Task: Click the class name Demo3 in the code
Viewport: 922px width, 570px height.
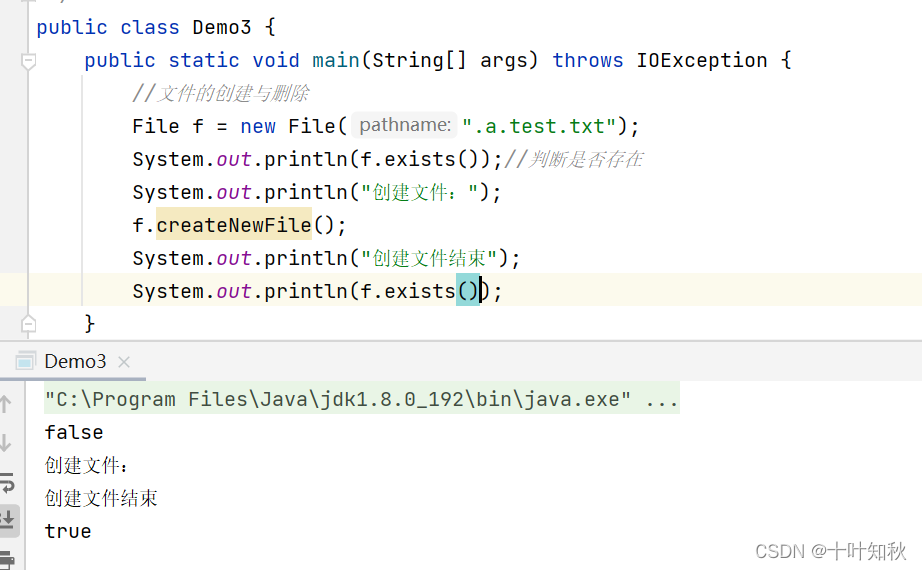Action: [222, 28]
